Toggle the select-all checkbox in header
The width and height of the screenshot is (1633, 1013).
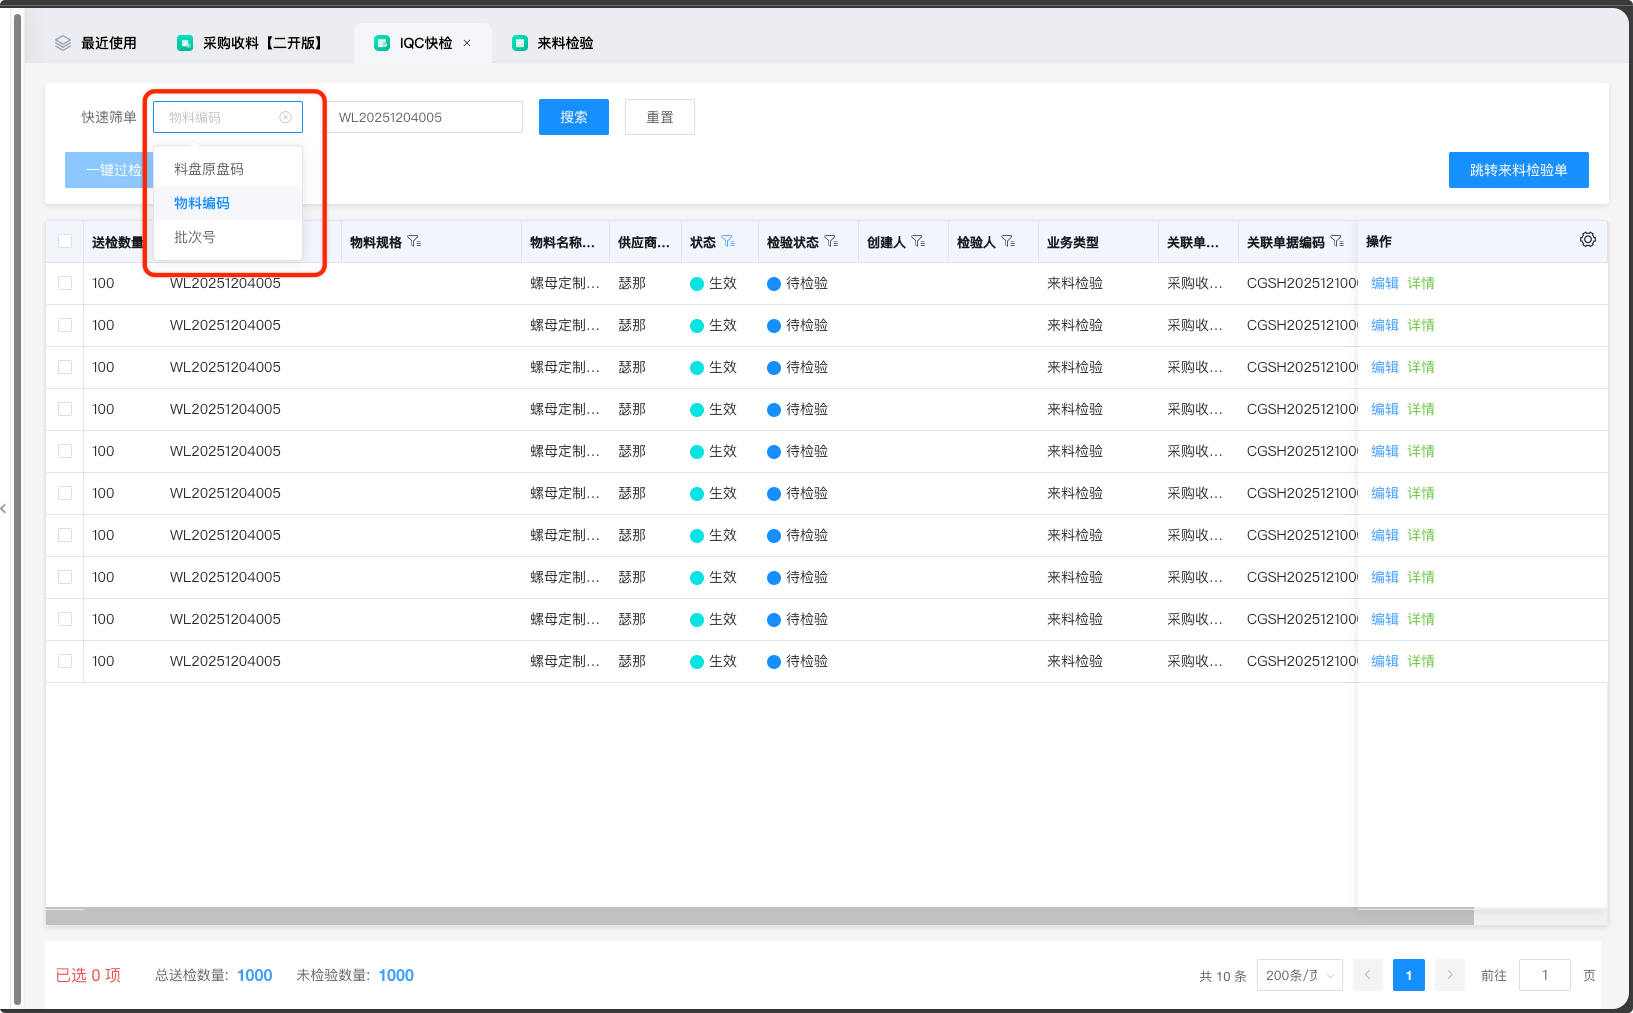65,241
